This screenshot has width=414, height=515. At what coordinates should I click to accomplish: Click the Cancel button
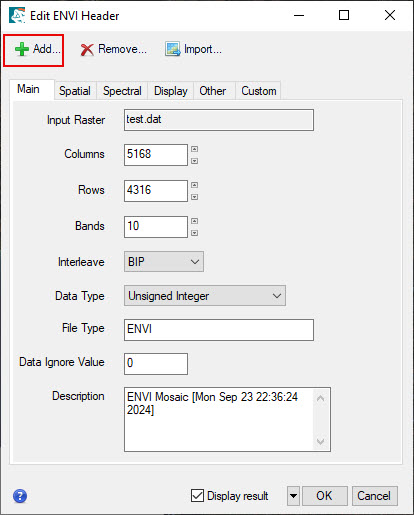[374, 496]
